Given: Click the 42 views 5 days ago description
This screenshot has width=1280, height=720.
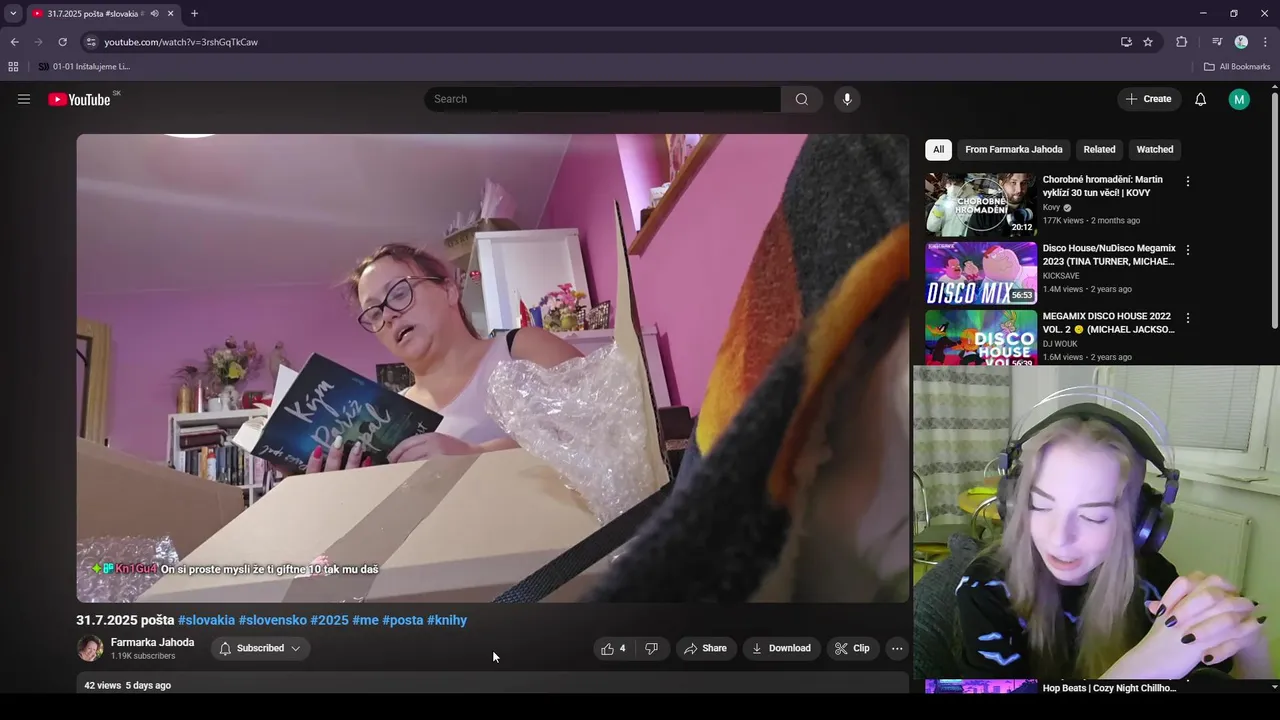Looking at the screenshot, I should coord(128,685).
